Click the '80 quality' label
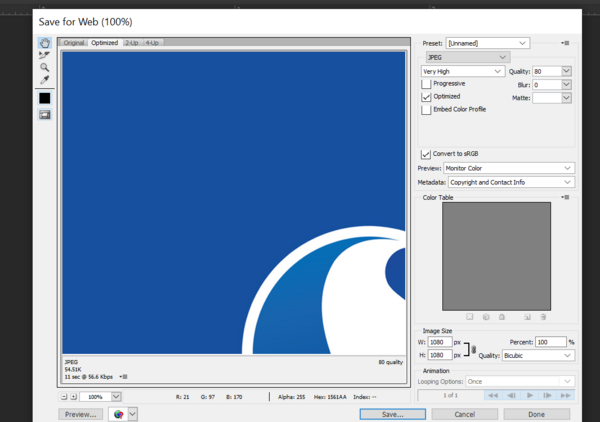This screenshot has height=422, width=600. point(391,362)
